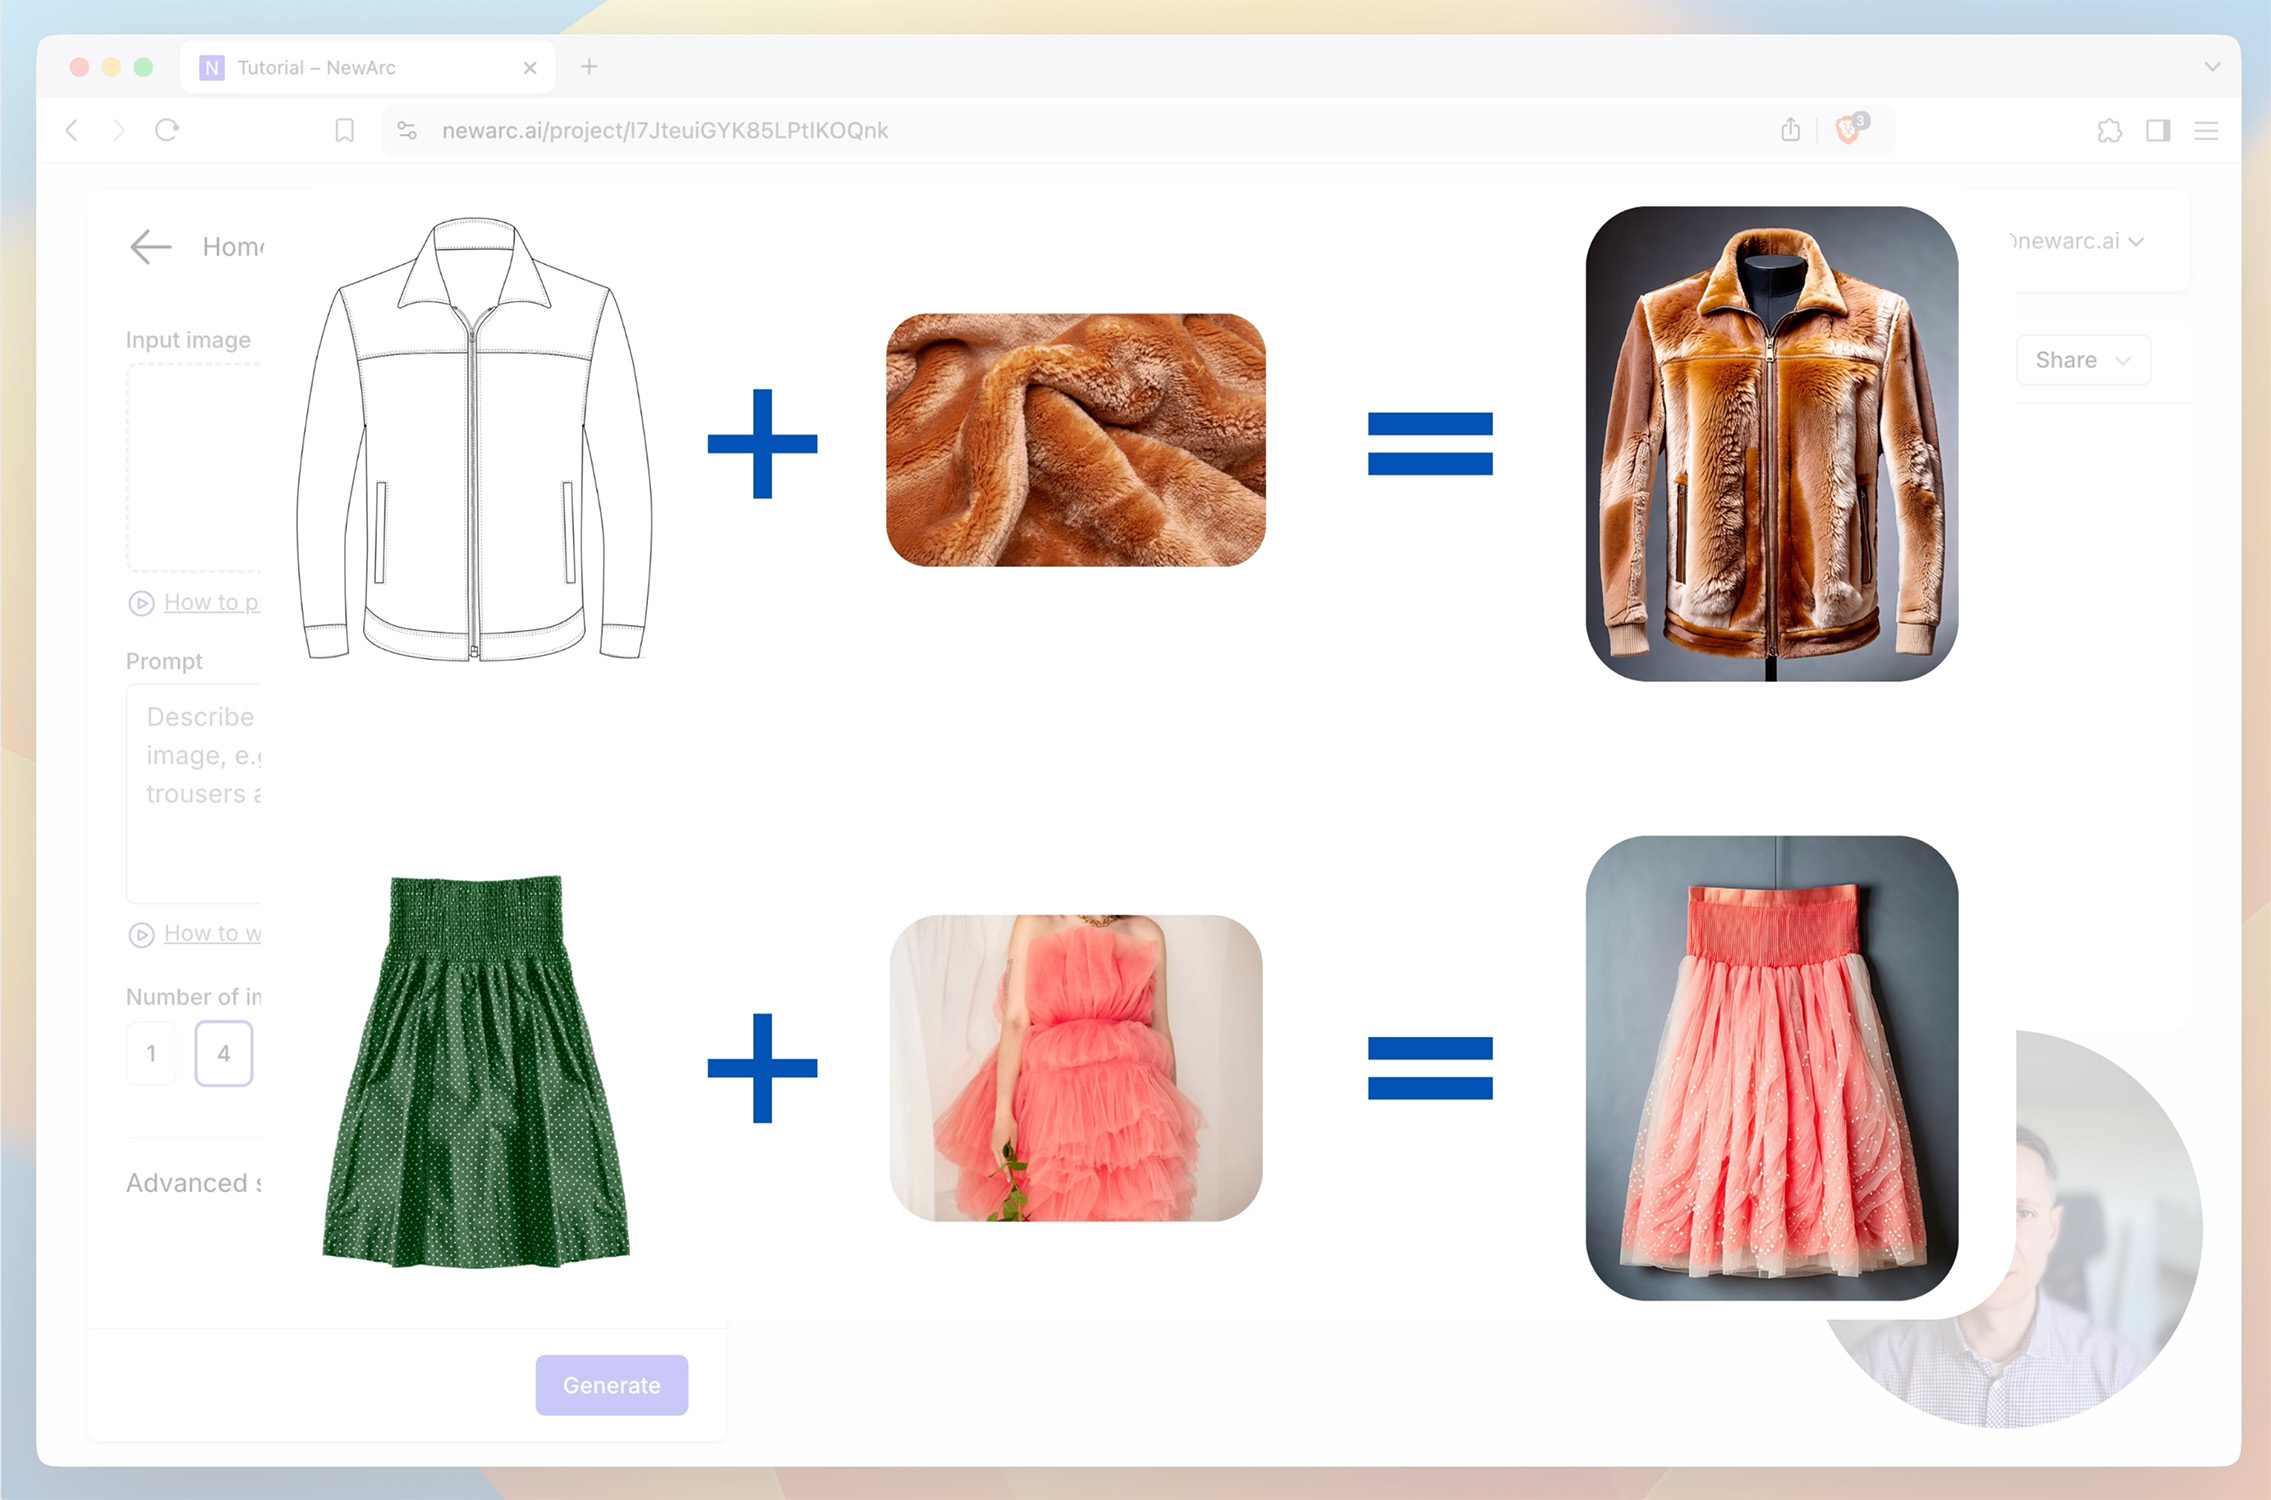2271x1500 pixels.
Task: Select 1 for number of images
Action: click(x=151, y=1053)
